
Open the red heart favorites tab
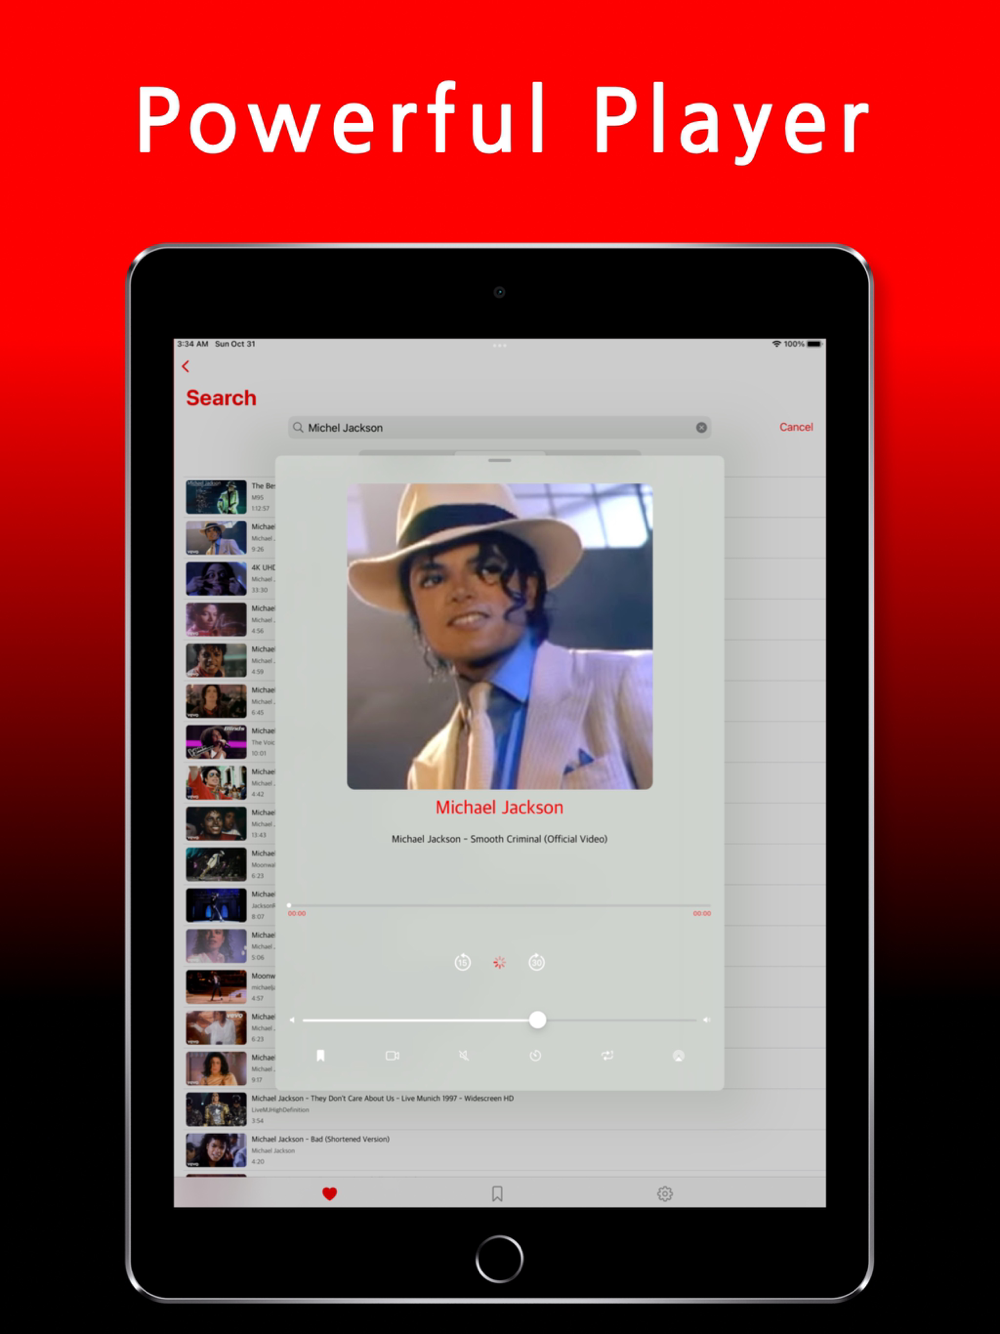pyautogui.click(x=330, y=1193)
